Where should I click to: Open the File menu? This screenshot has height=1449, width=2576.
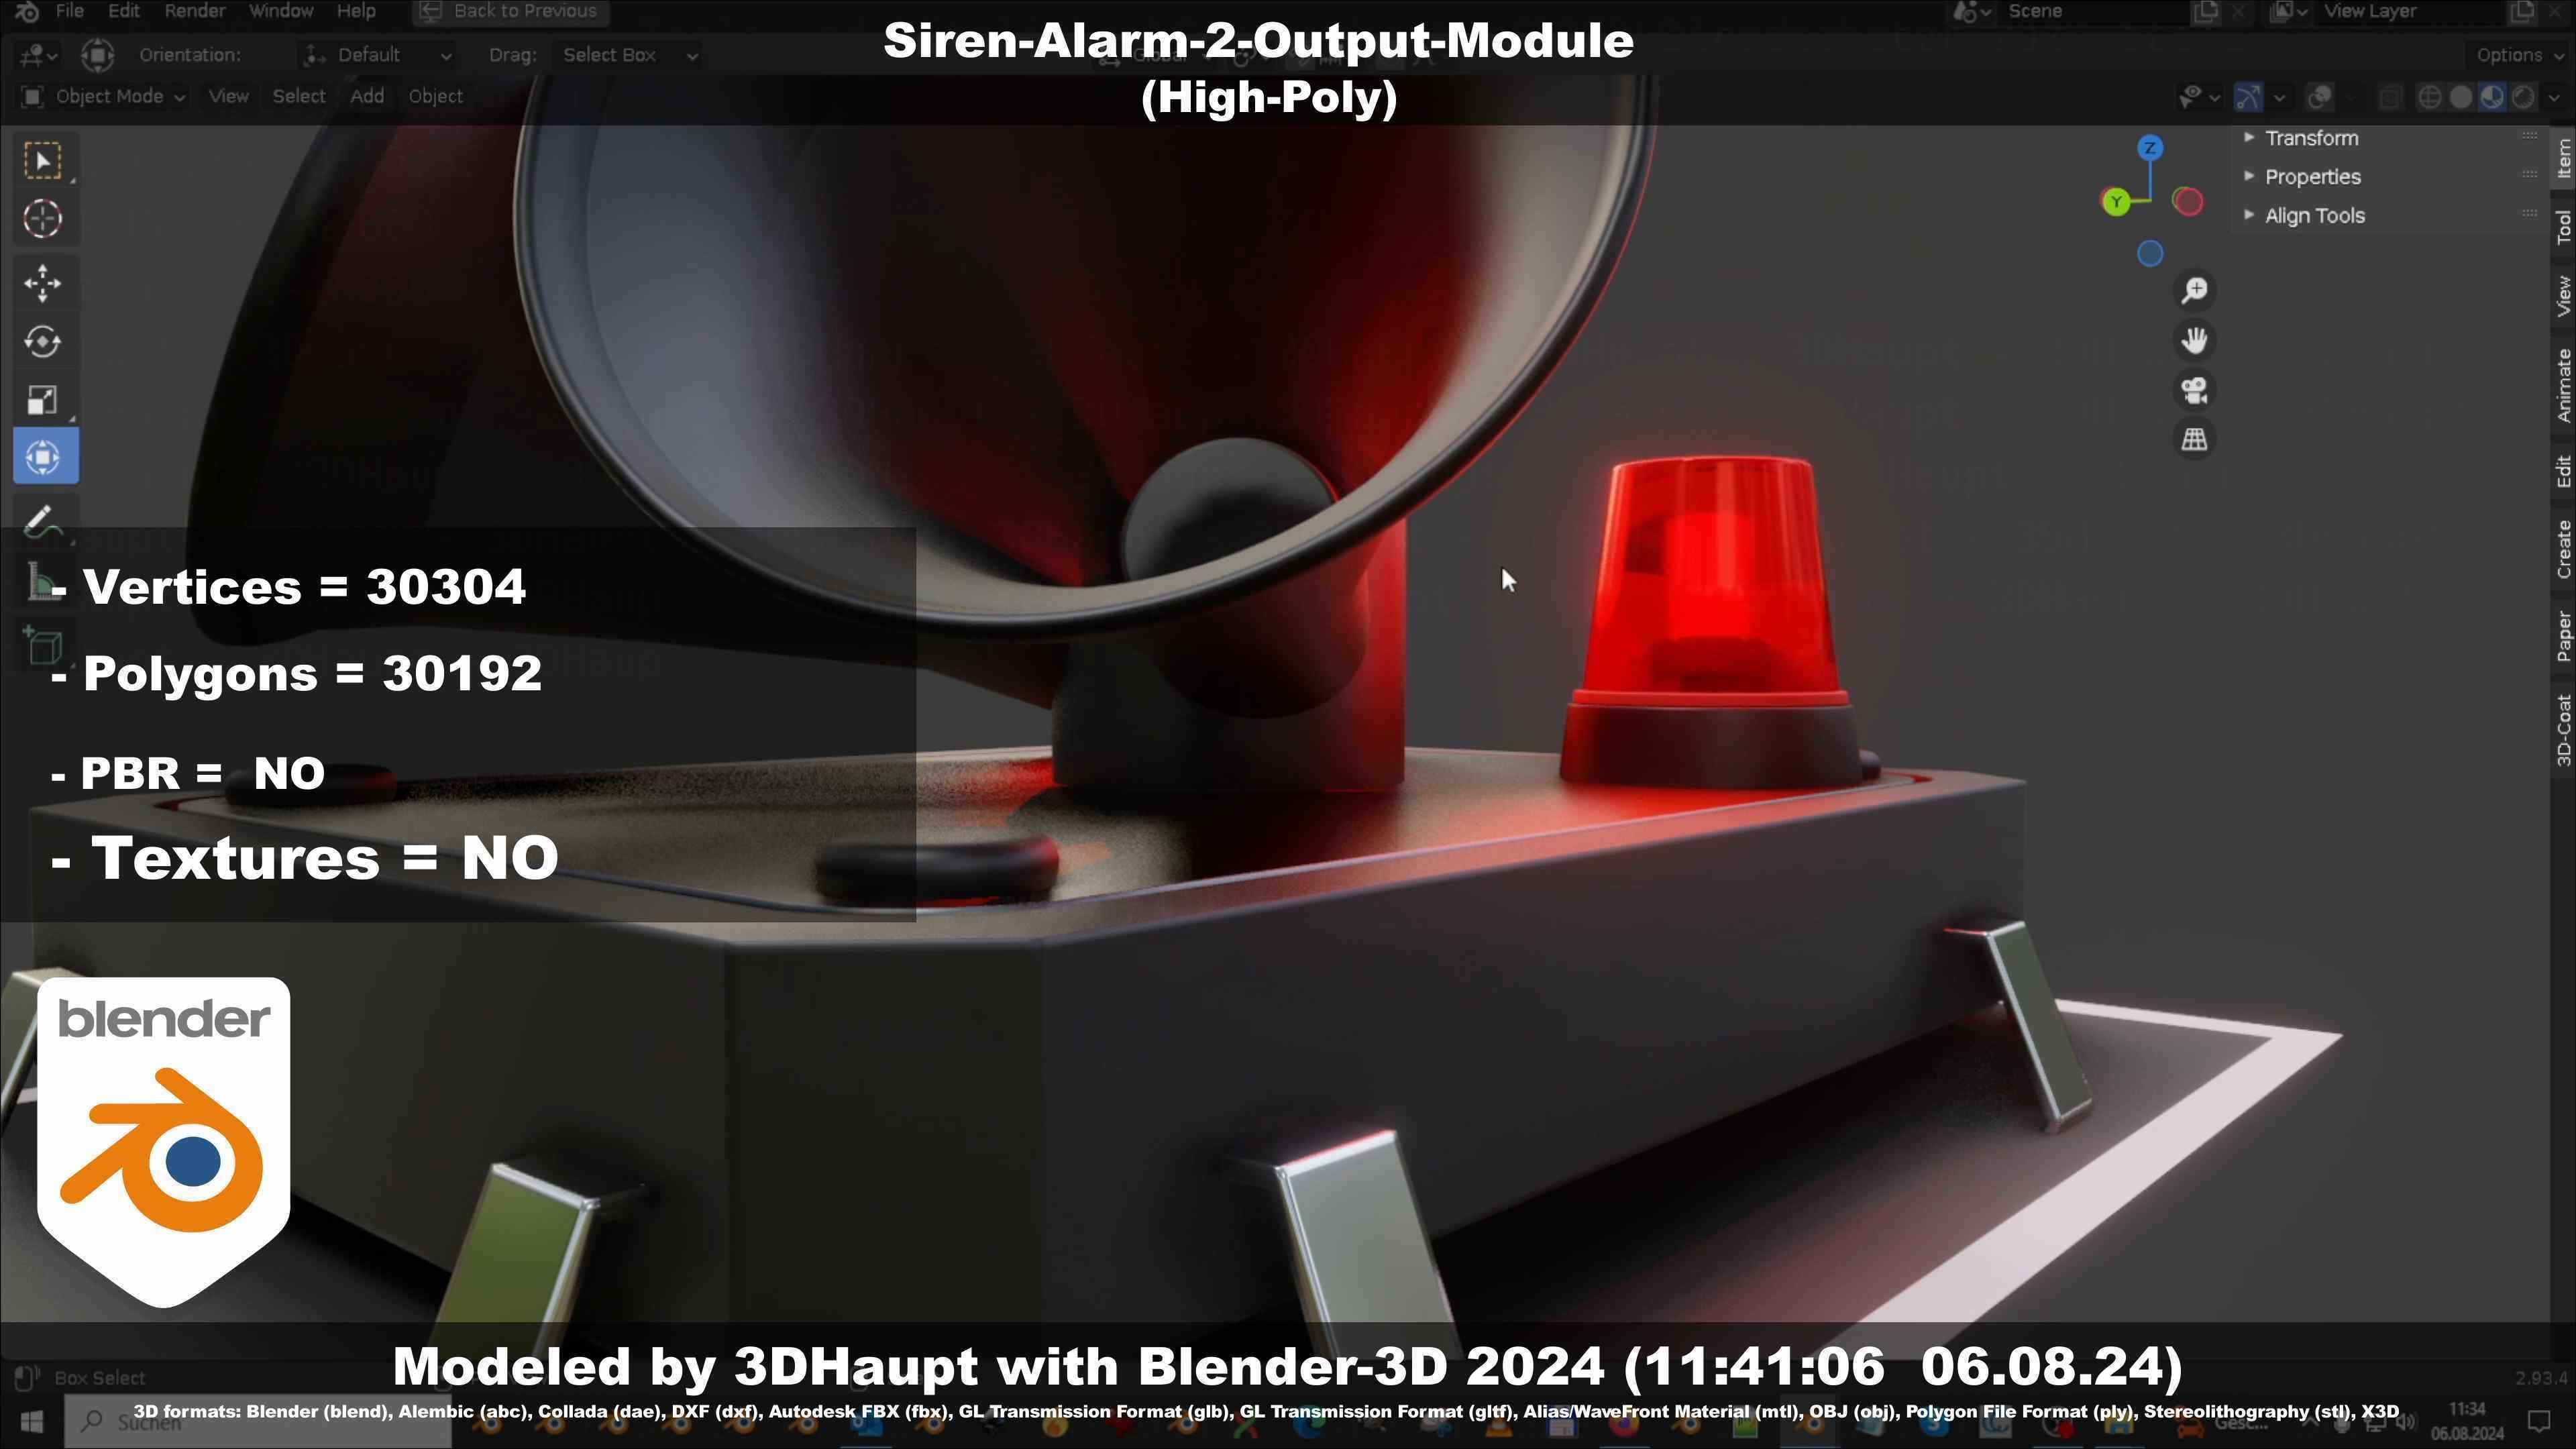pos(69,11)
